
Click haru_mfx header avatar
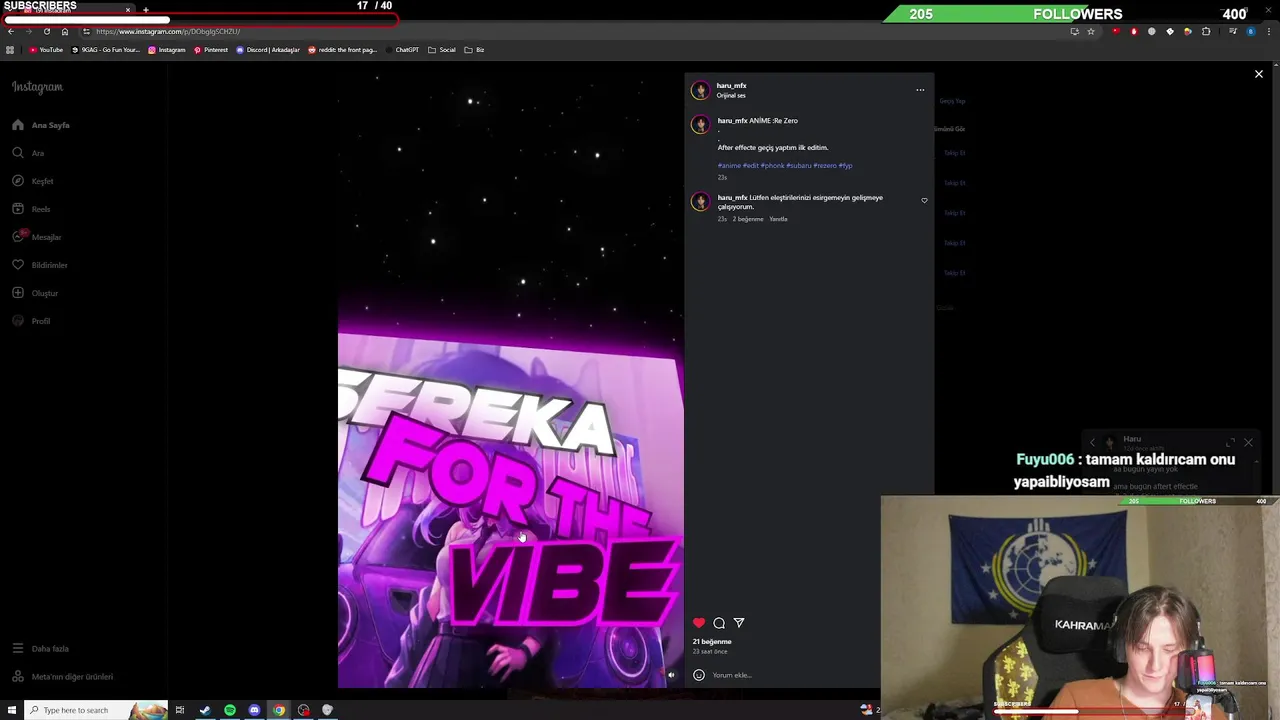tap(700, 90)
